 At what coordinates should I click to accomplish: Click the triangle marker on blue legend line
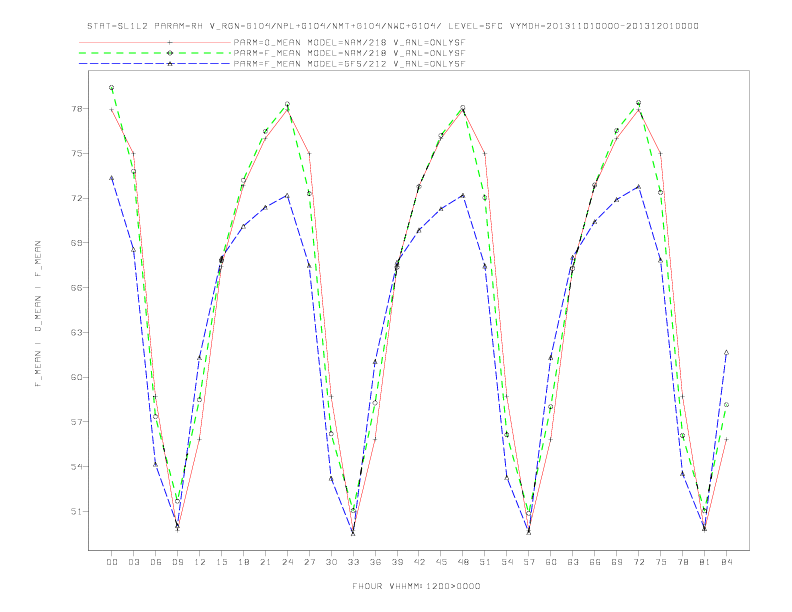170,64
